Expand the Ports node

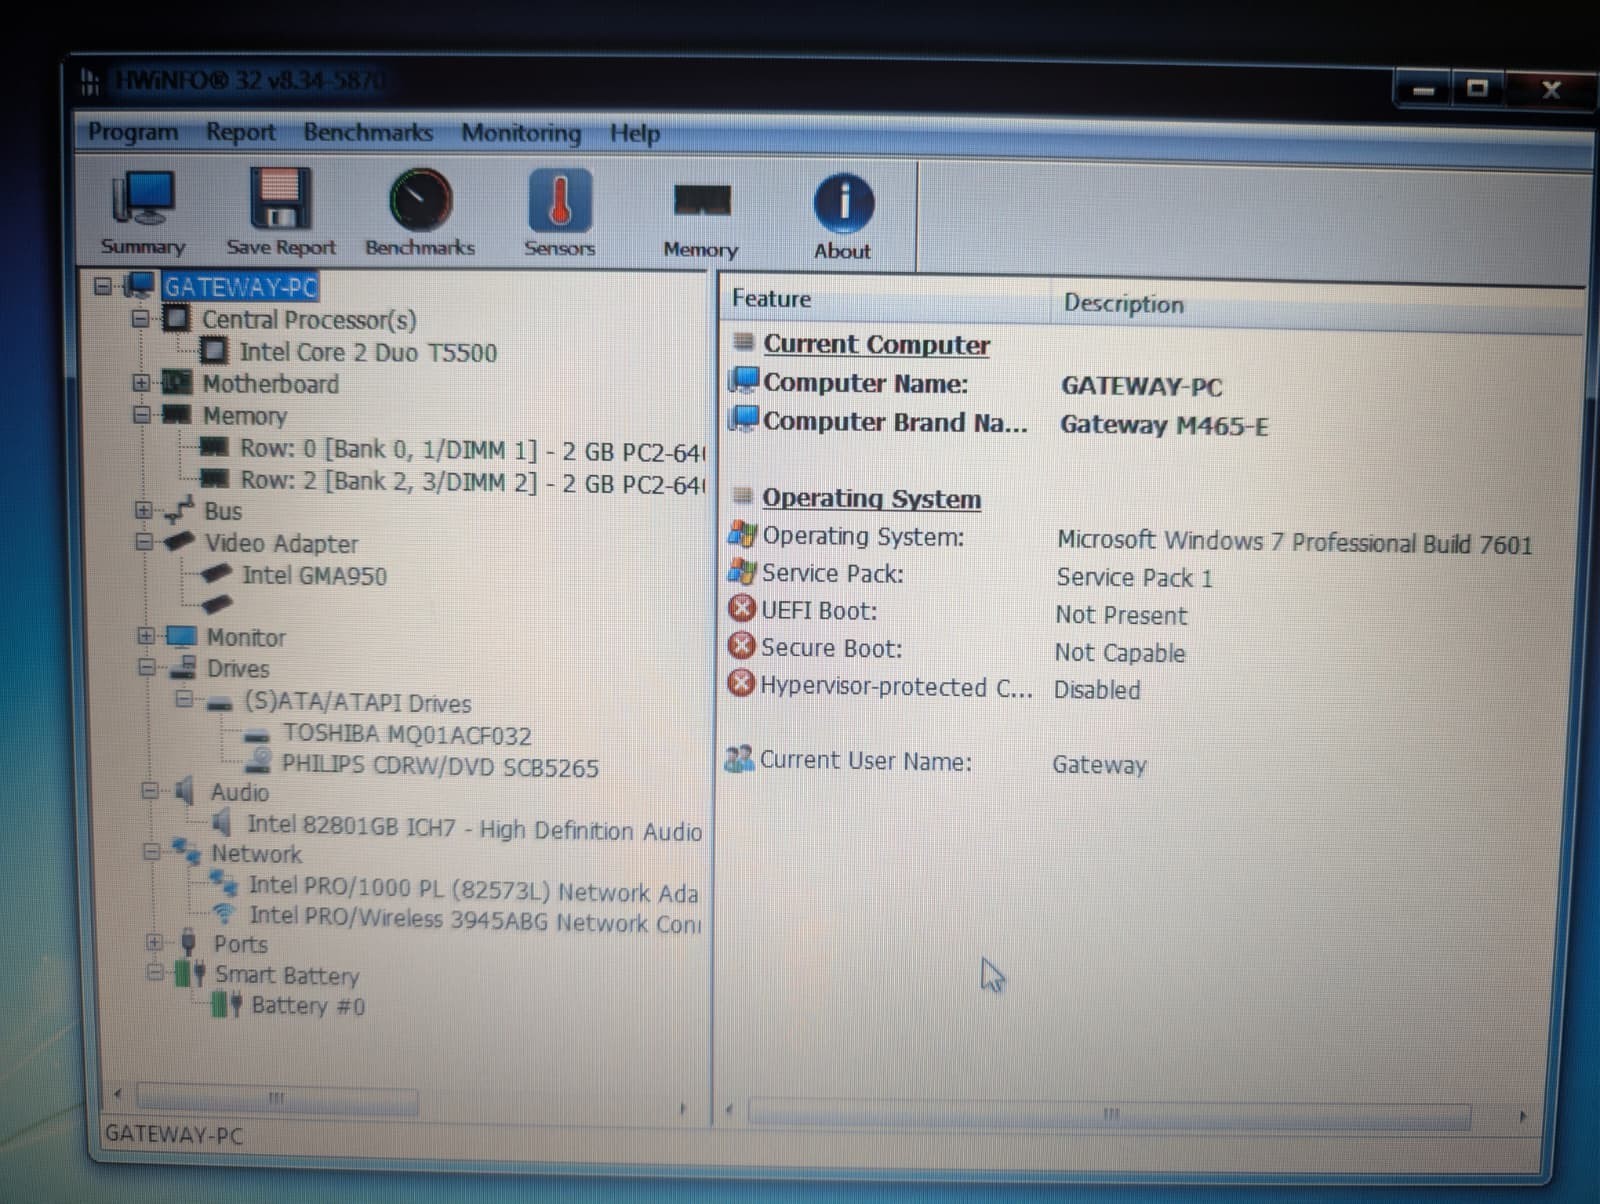pyautogui.click(x=154, y=942)
